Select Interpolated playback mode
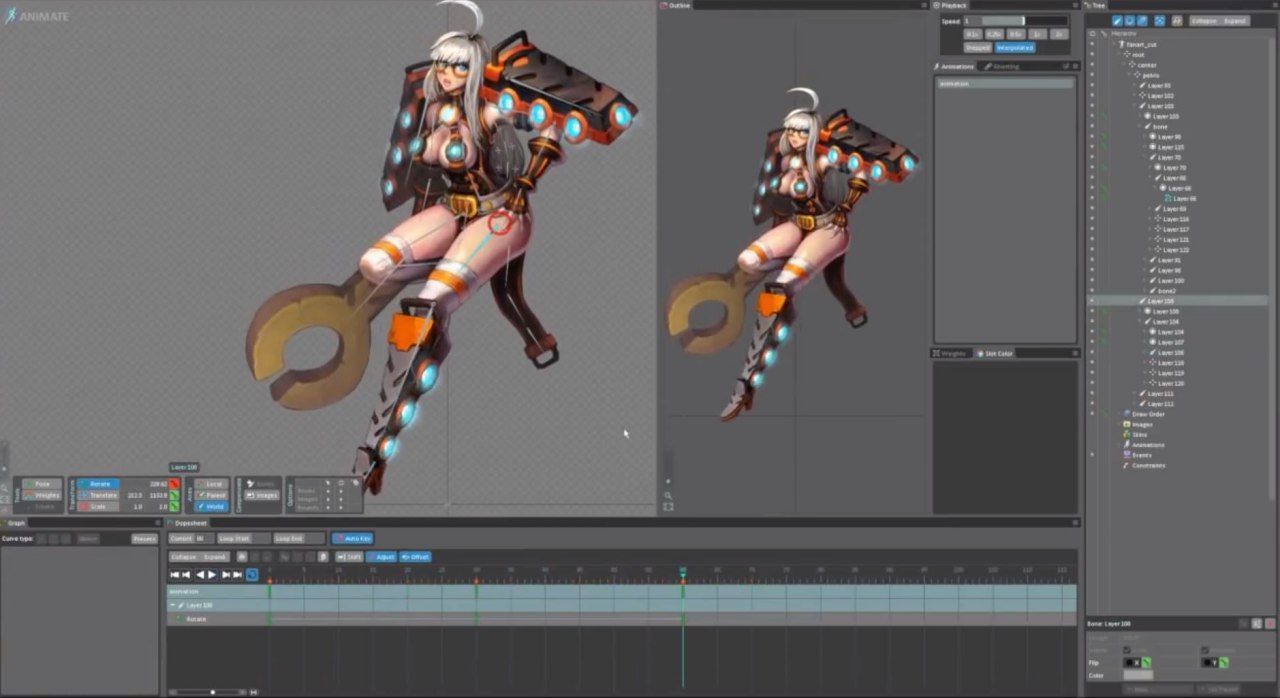 pyautogui.click(x=1015, y=47)
